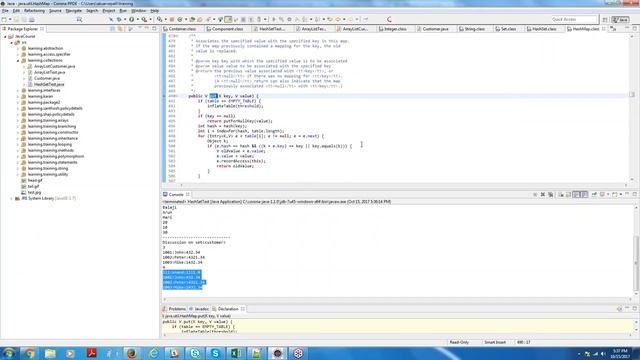Image resolution: width=640 pixels, height=360 pixels.
Task: Click the Open Perspective icon
Action: (x=605, y=19)
